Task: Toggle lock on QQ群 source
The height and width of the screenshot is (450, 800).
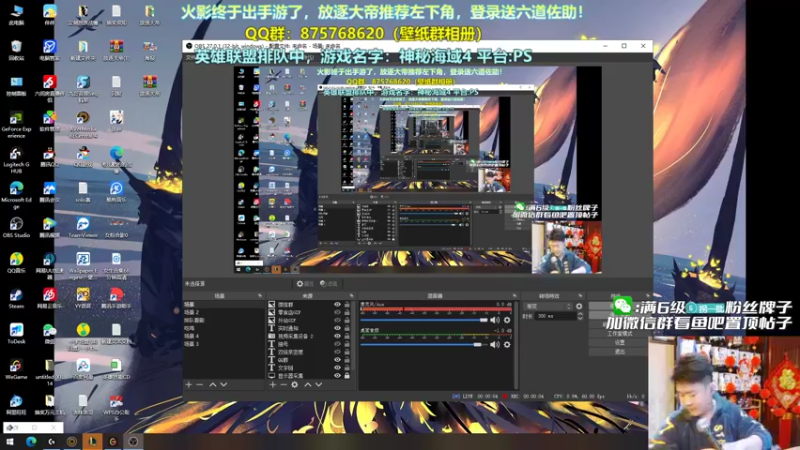Action: coord(347,360)
